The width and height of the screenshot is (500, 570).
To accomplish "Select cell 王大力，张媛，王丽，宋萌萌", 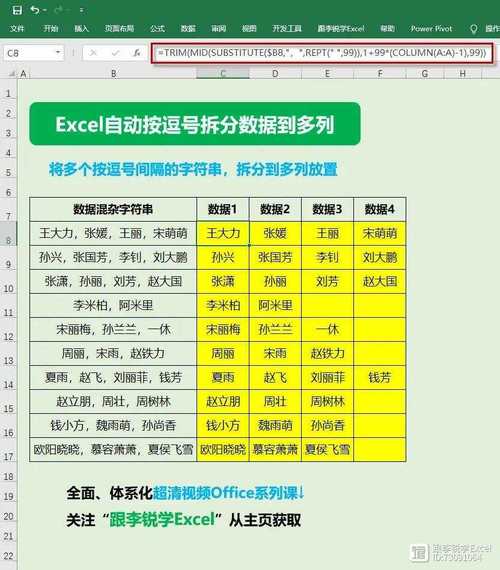I will coord(113,233).
